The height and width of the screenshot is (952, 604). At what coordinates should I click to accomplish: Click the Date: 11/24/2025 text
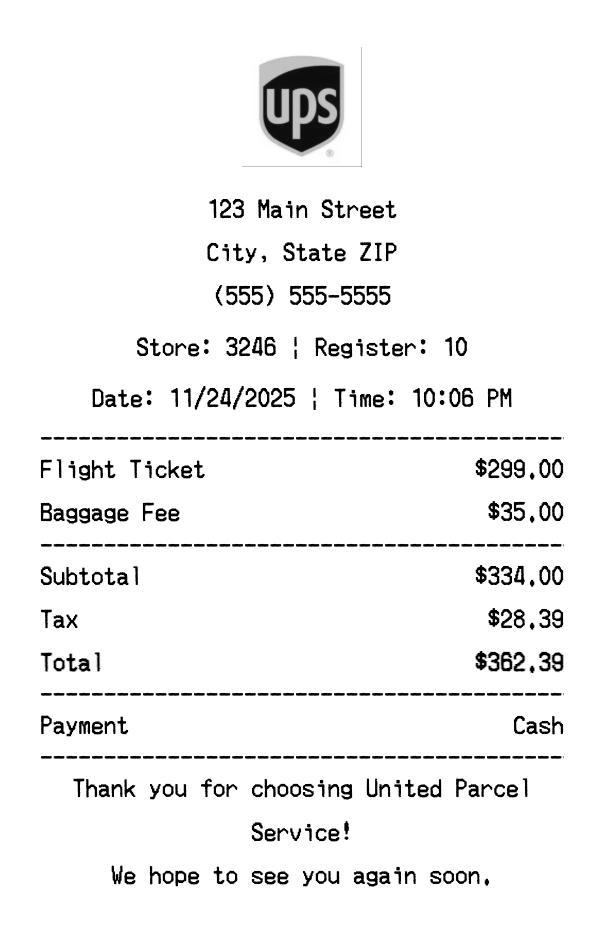[x=194, y=399]
